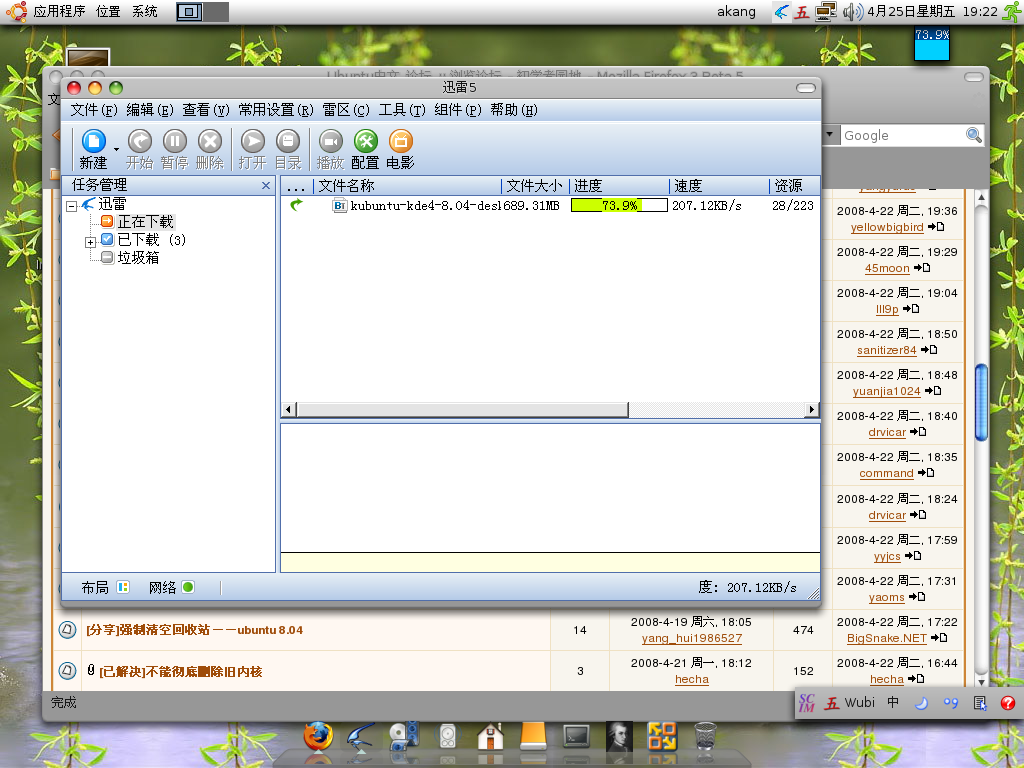Open the 文件(F) menu
Viewport: 1024px width, 768px height.
tap(93, 110)
